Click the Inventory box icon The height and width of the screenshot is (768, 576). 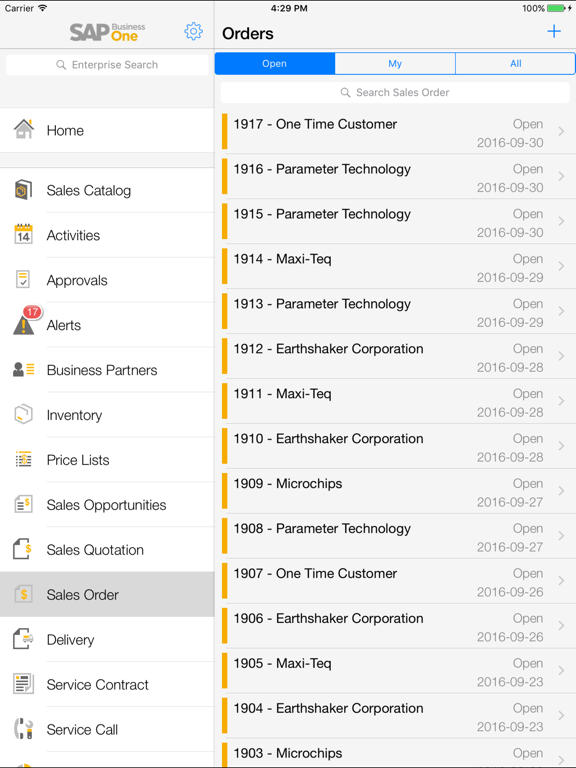(x=24, y=414)
